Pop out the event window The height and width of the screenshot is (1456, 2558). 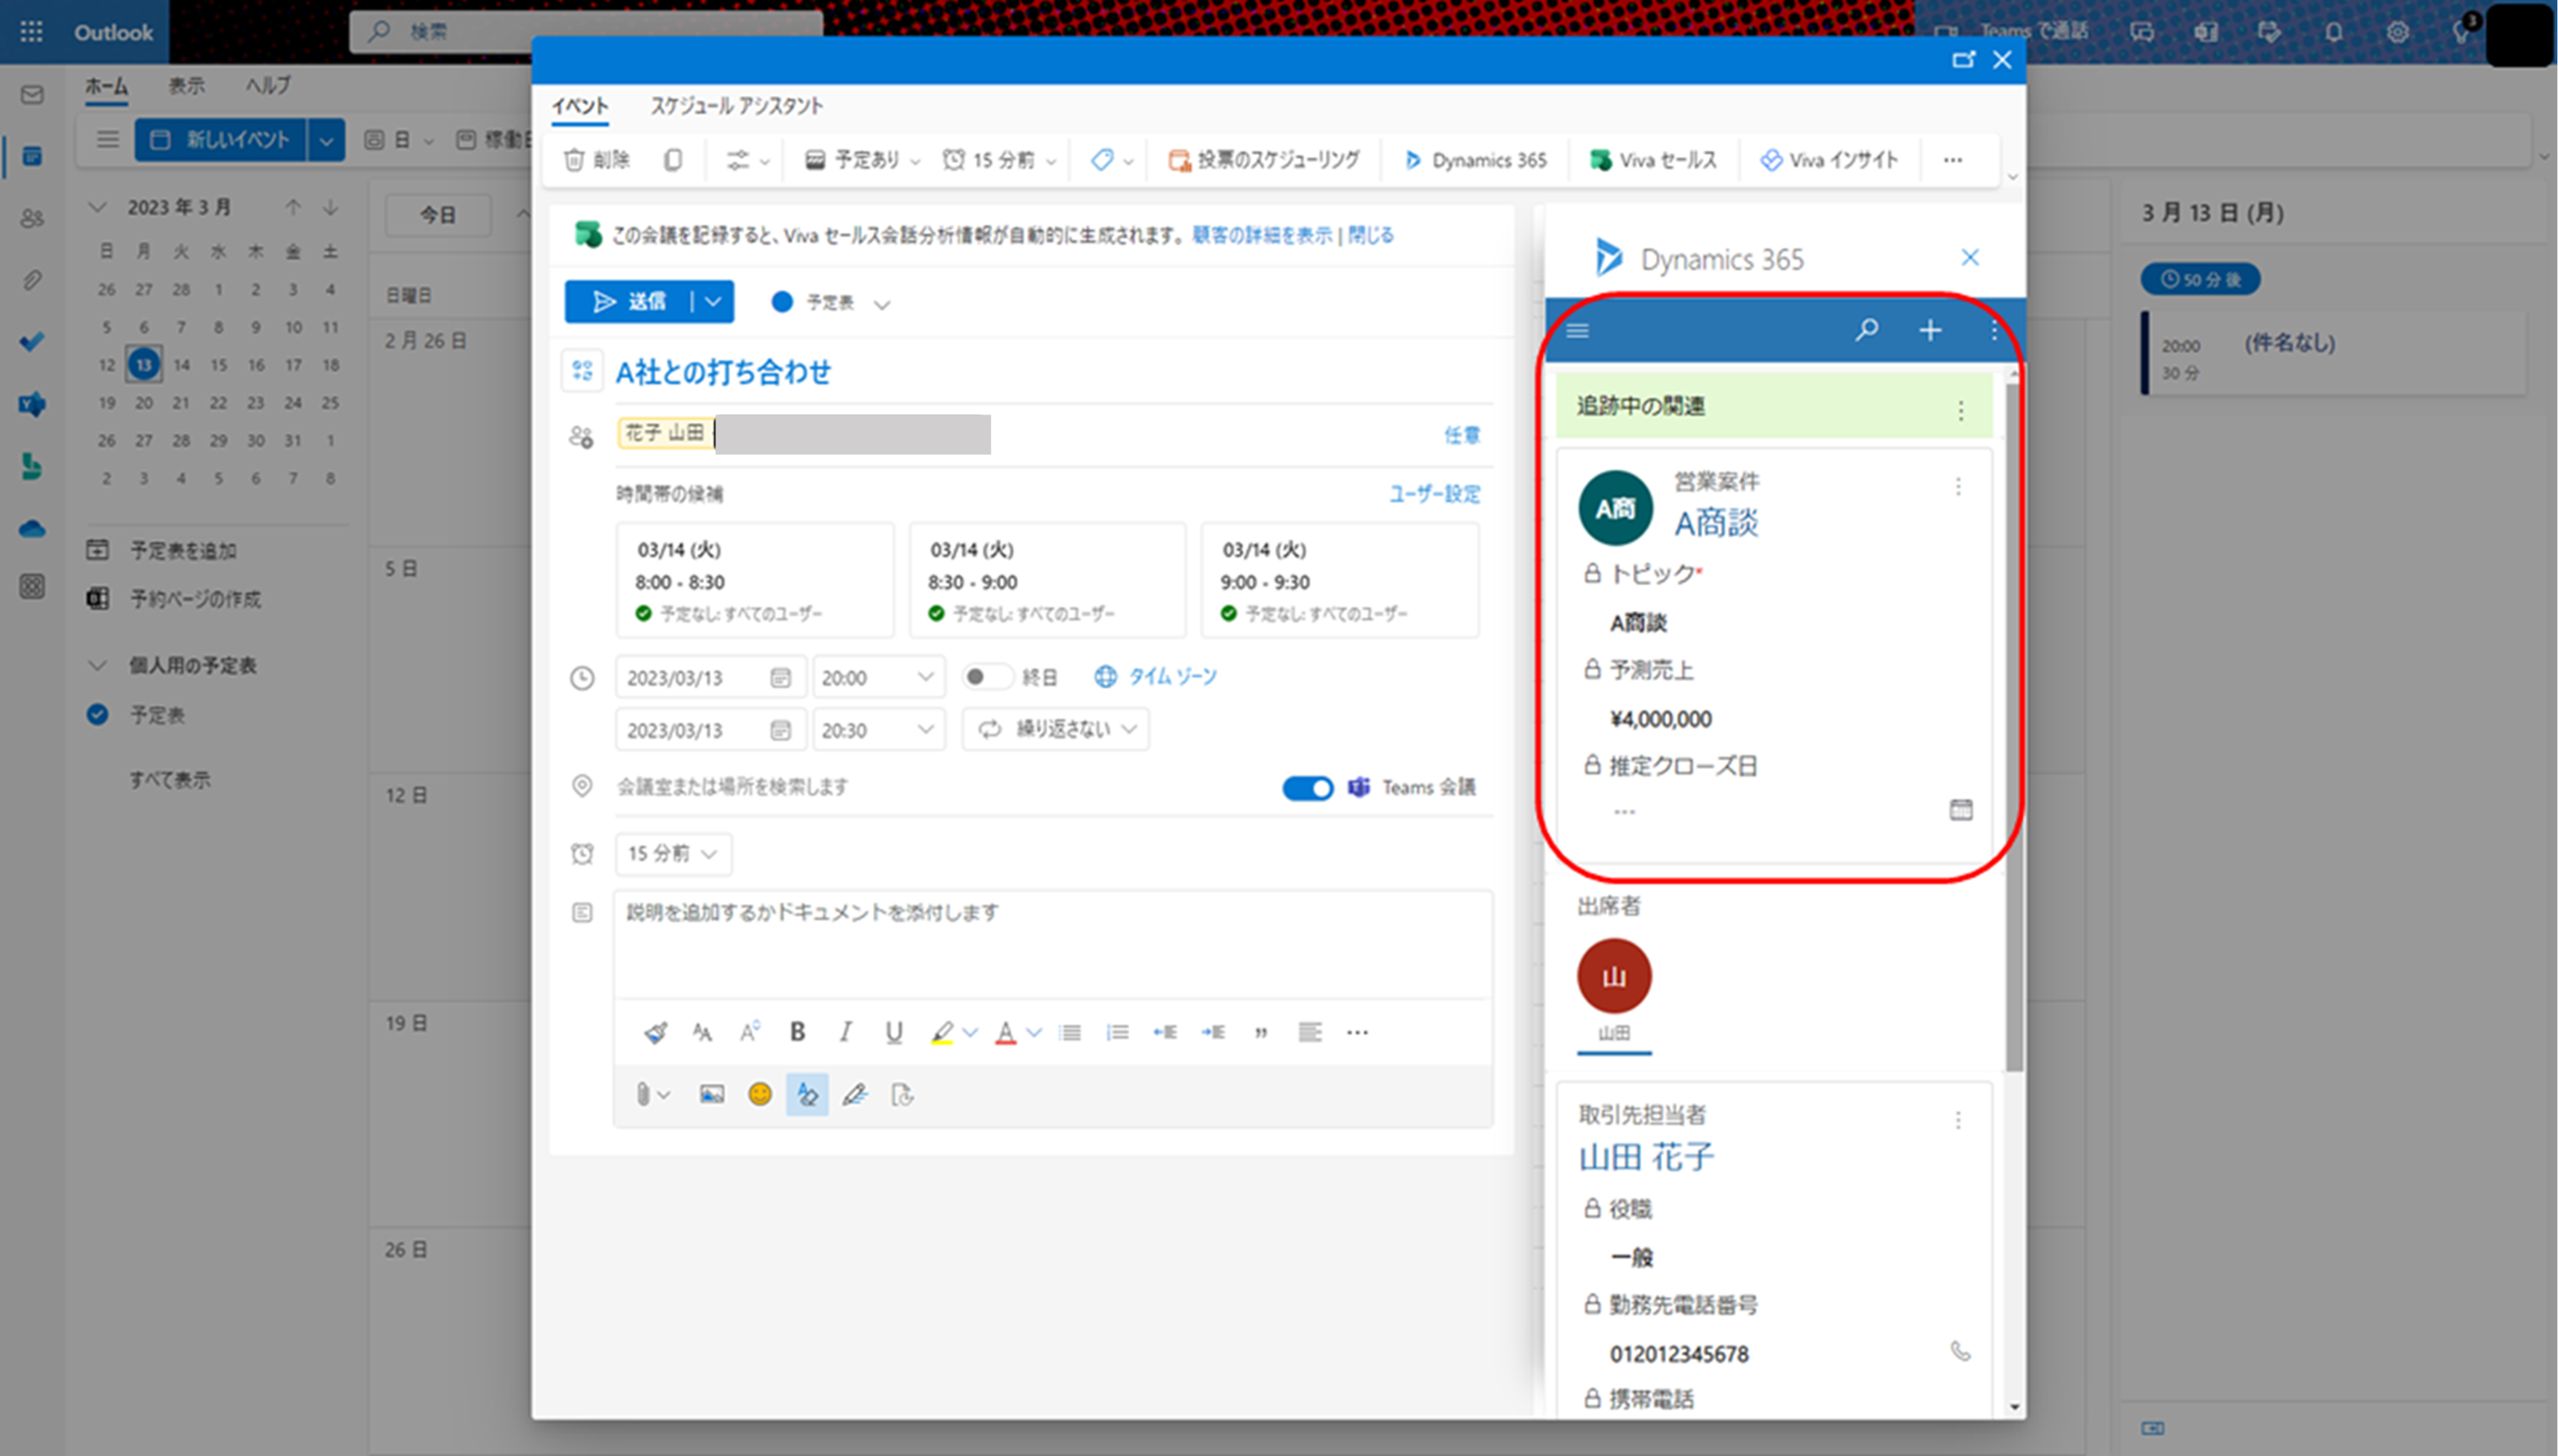pos(1963,60)
